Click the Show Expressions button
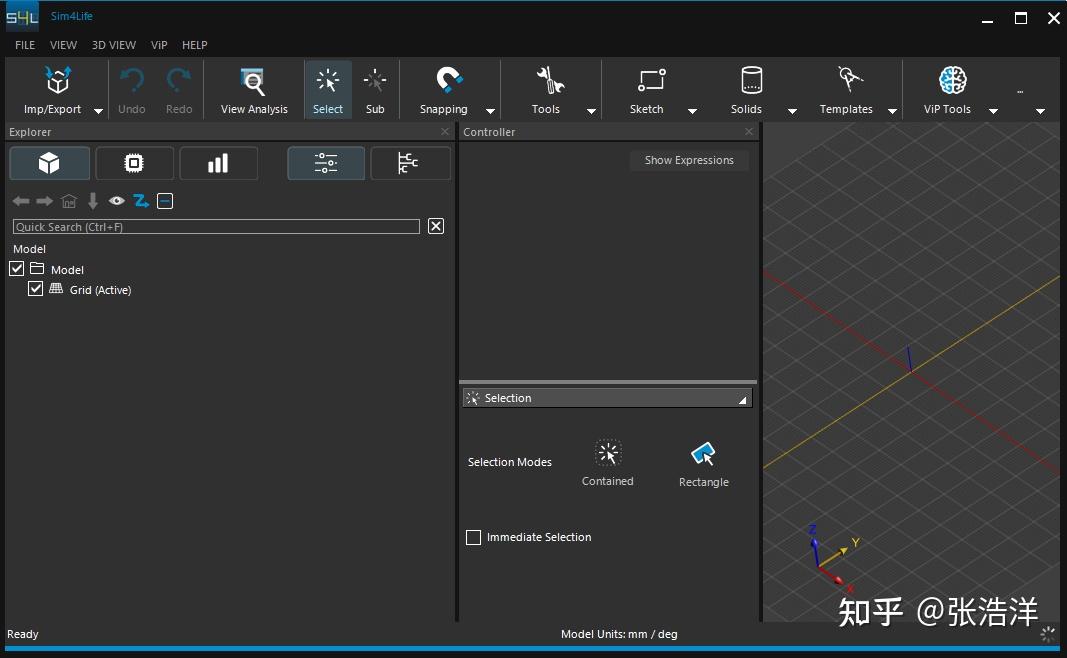The image size is (1067, 658). pos(689,160)
